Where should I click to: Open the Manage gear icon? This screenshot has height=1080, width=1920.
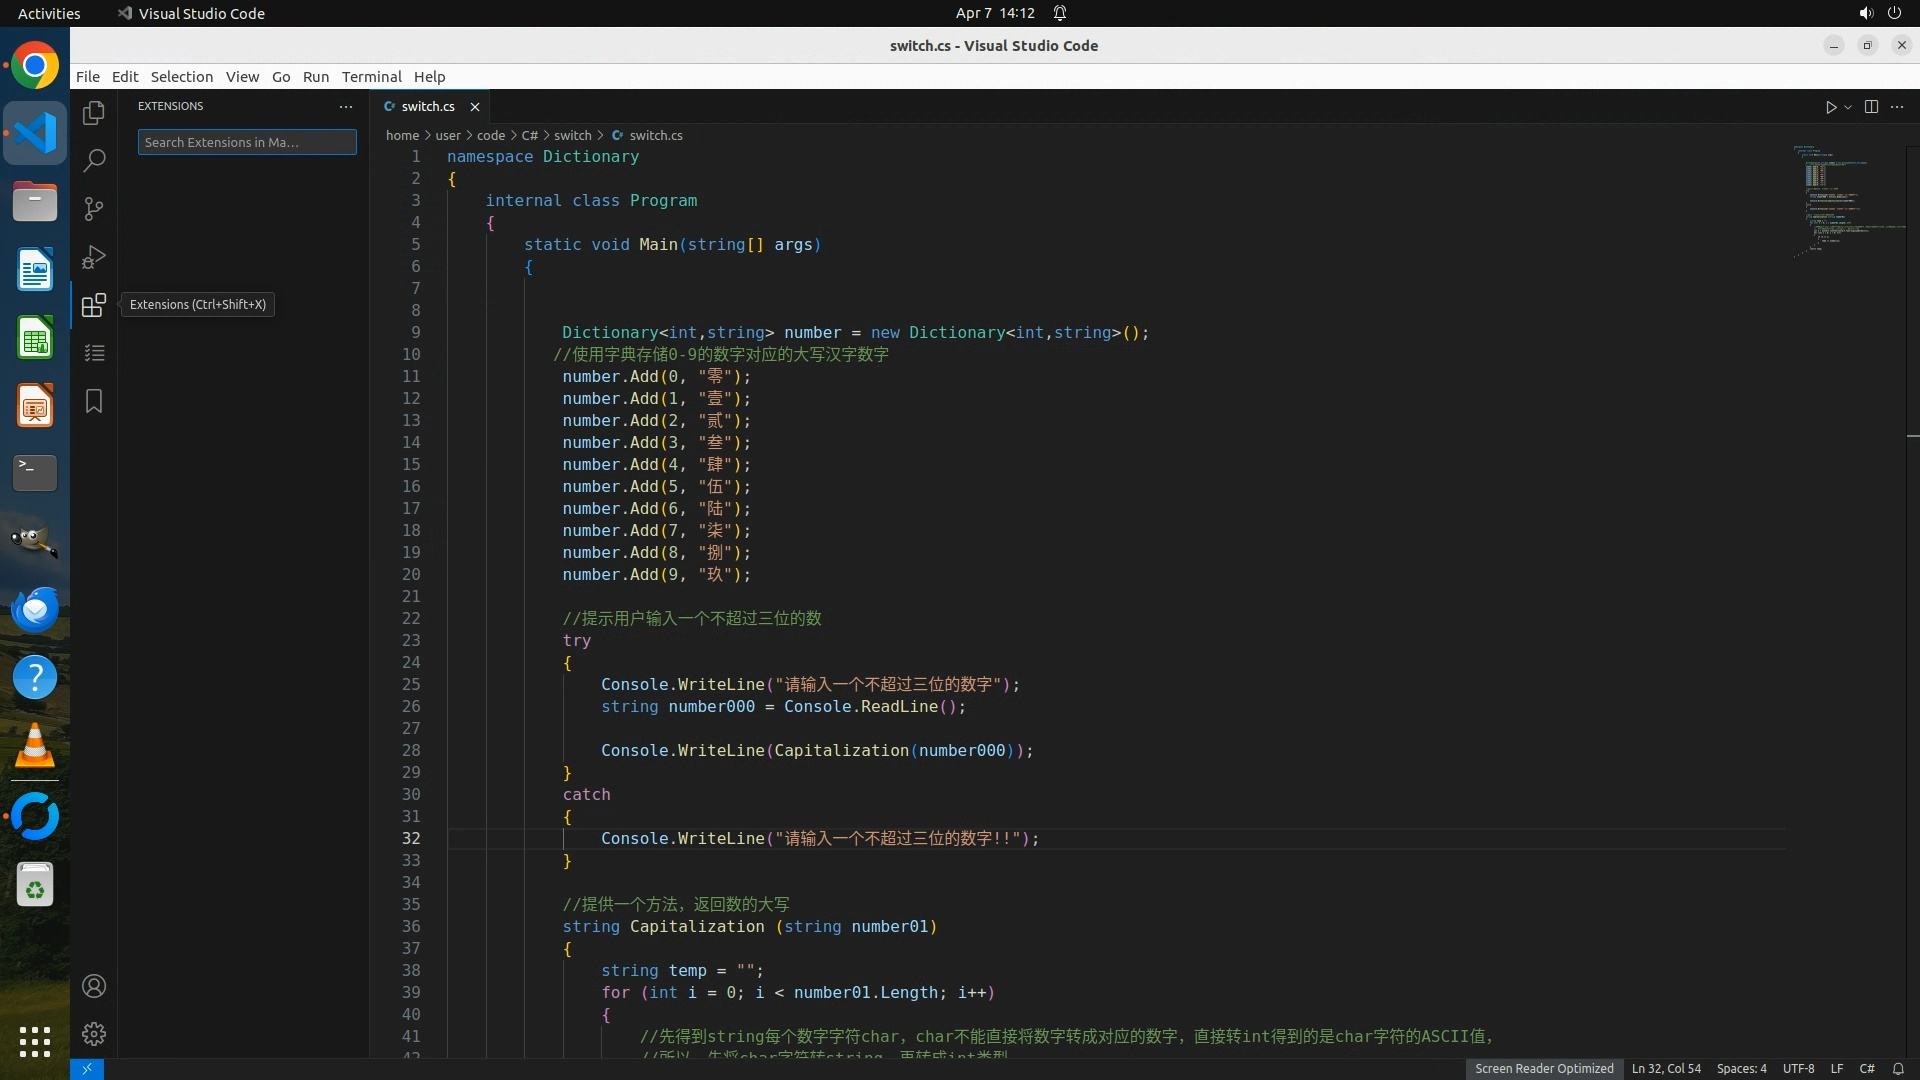coord(94,1034)
